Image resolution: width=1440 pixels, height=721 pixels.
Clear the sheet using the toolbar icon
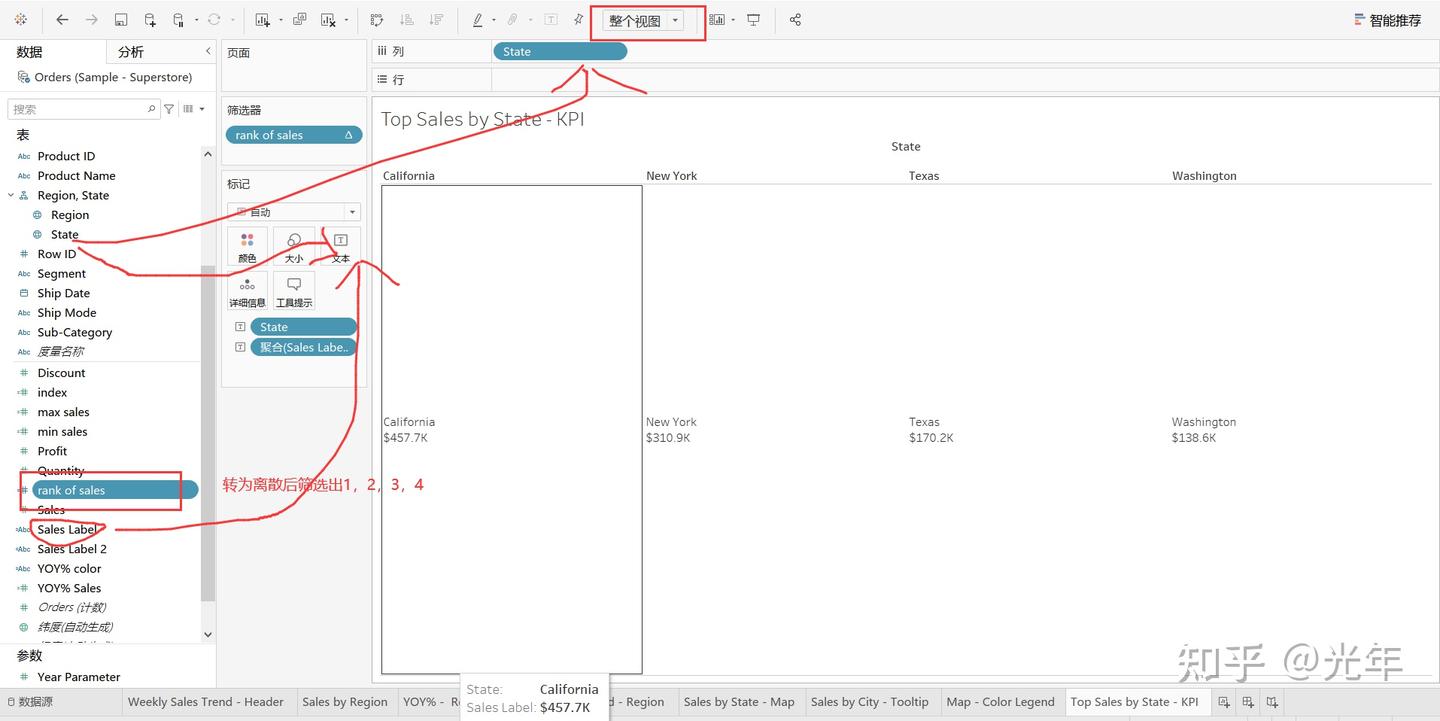click(329, 20)
